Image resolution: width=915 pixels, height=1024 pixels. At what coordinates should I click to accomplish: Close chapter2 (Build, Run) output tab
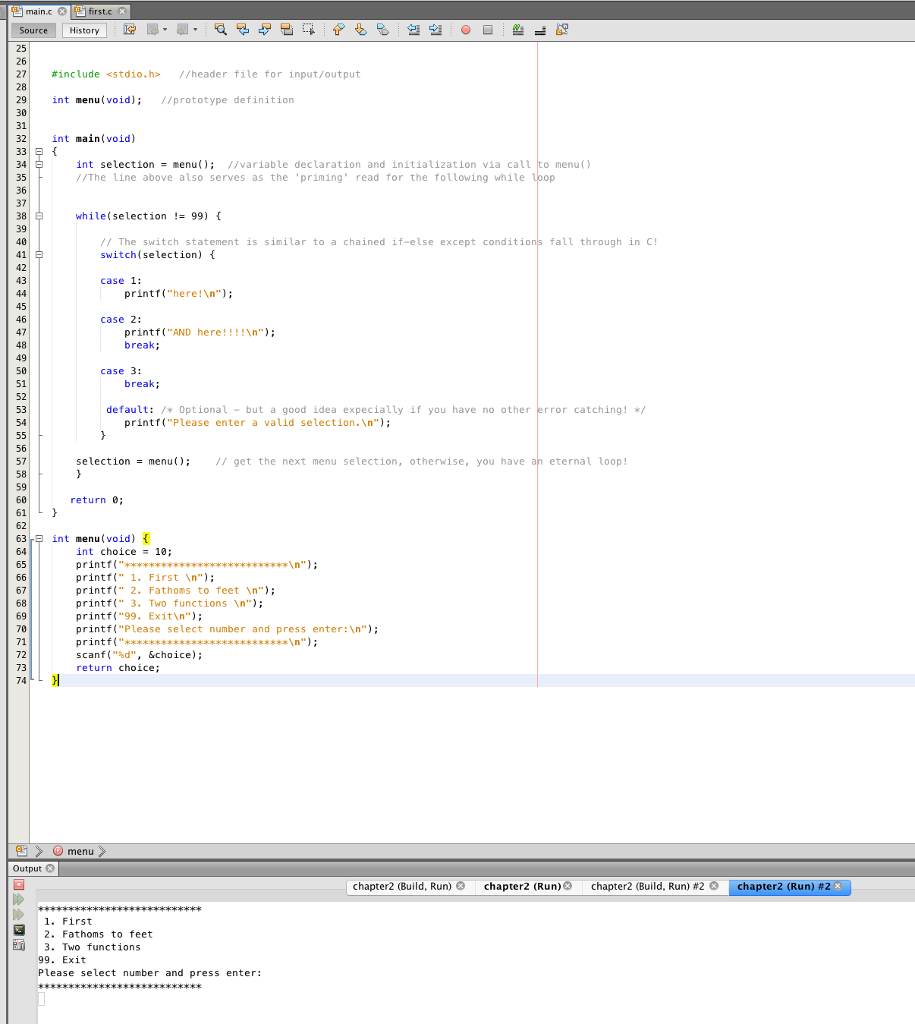pos(460,886)
